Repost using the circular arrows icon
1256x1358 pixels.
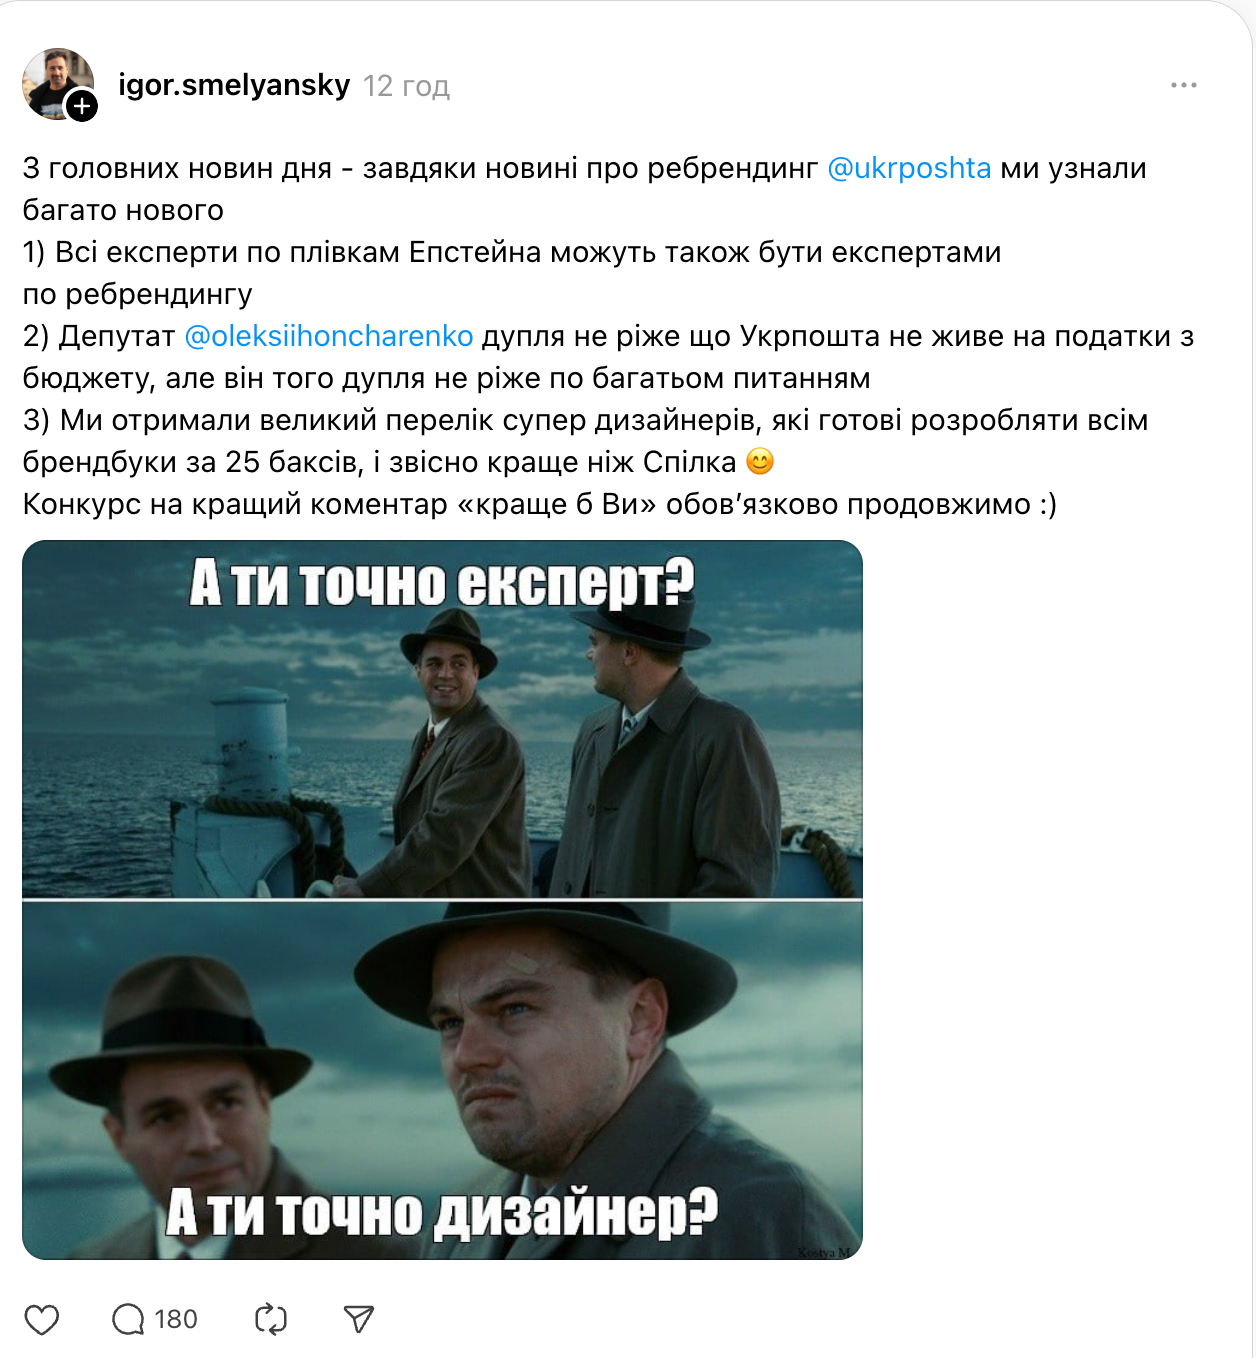(271, 1320)
